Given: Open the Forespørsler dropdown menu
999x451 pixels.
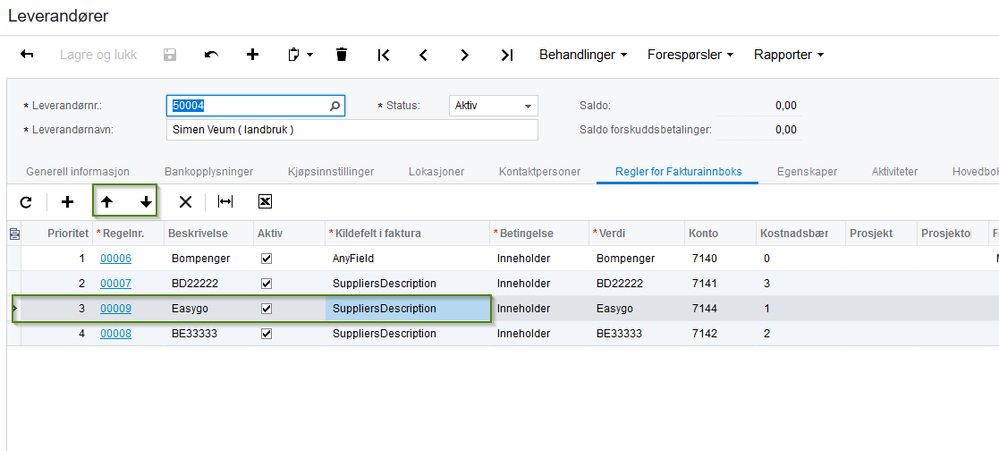Looking at the screenshot, I should coord(690,55).
